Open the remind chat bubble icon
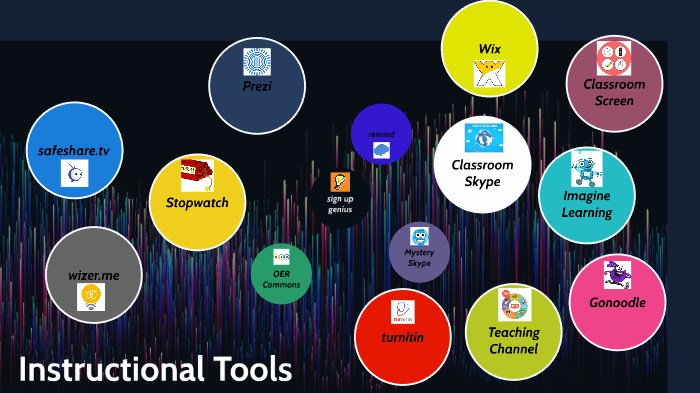The image size is (700, 393). [381, 151]
